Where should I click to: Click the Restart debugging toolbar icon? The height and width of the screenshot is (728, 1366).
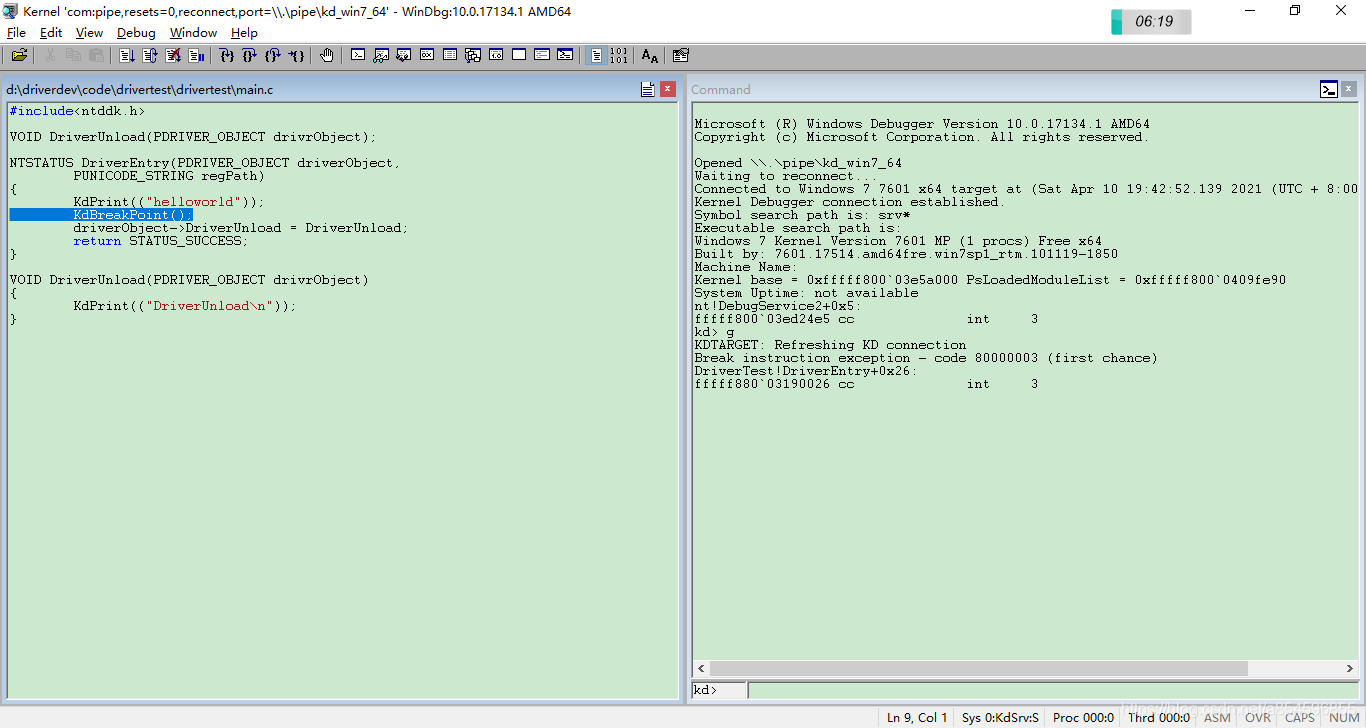[x=150, y=55]
